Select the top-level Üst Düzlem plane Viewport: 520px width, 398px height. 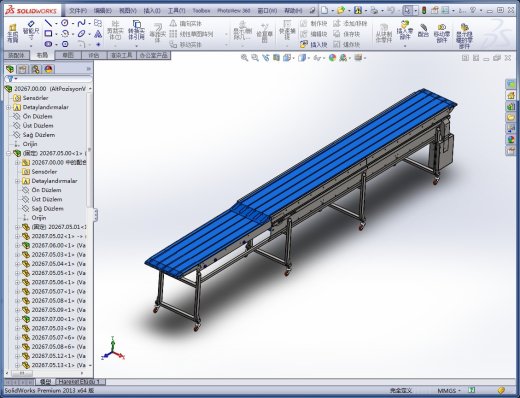38,126
